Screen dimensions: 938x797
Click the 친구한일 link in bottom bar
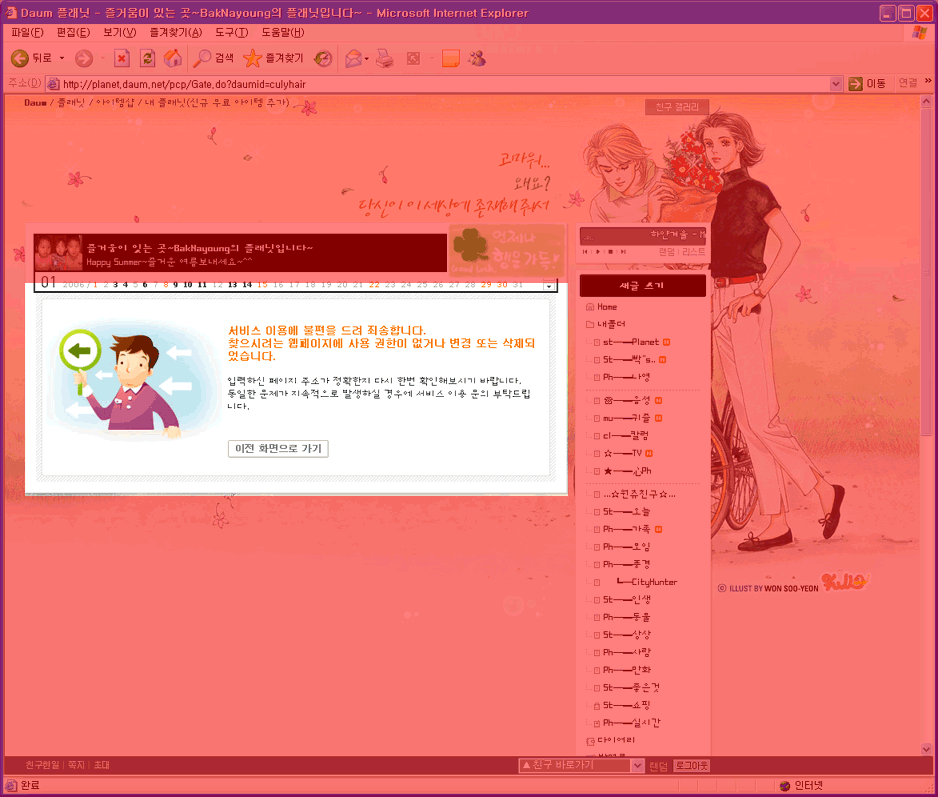click(x=42, y=765)
